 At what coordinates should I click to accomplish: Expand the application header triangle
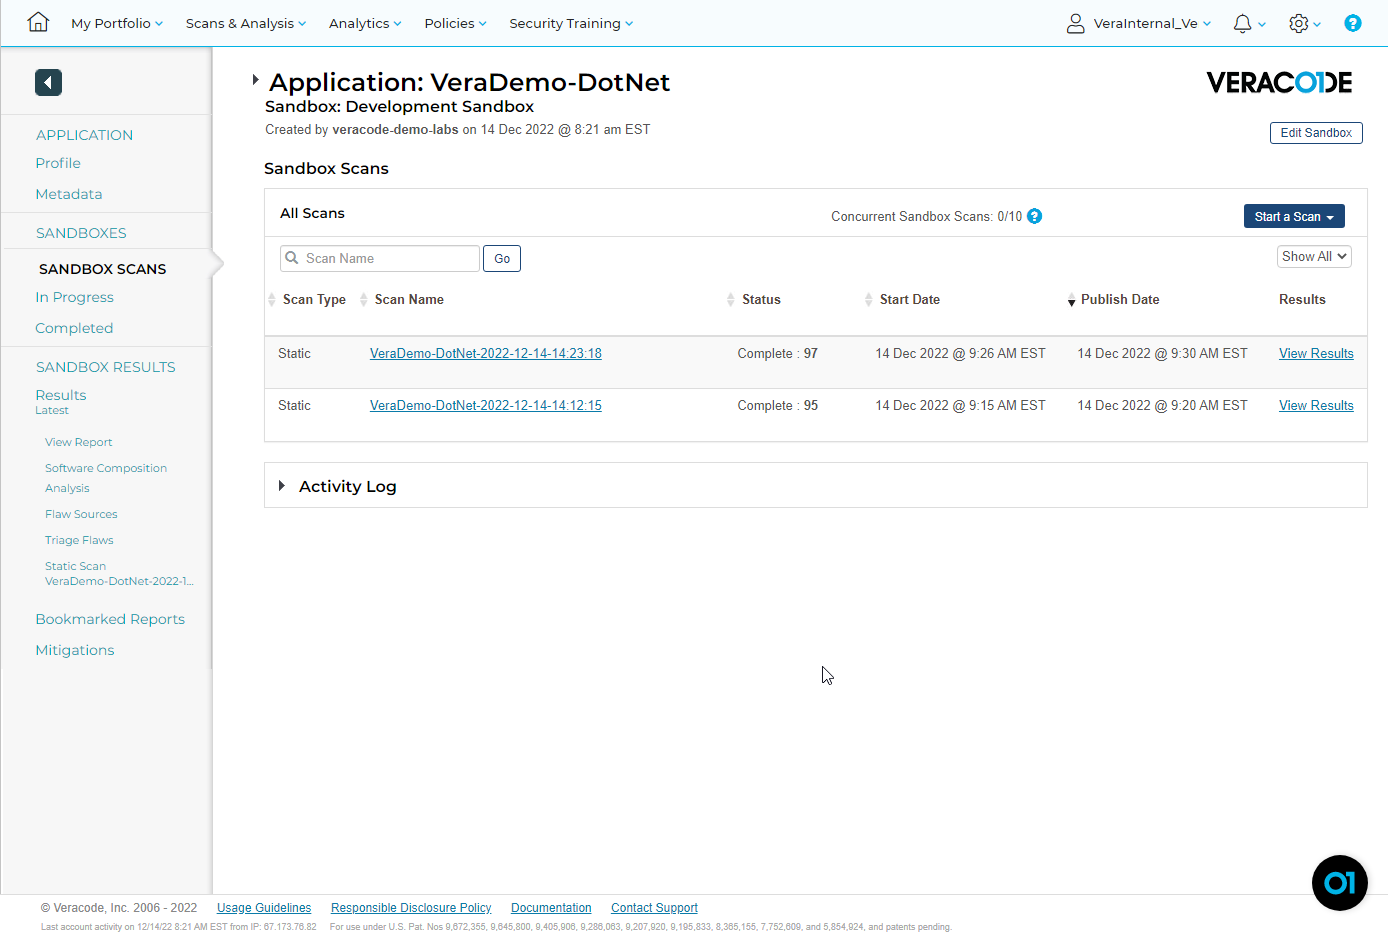255,80
